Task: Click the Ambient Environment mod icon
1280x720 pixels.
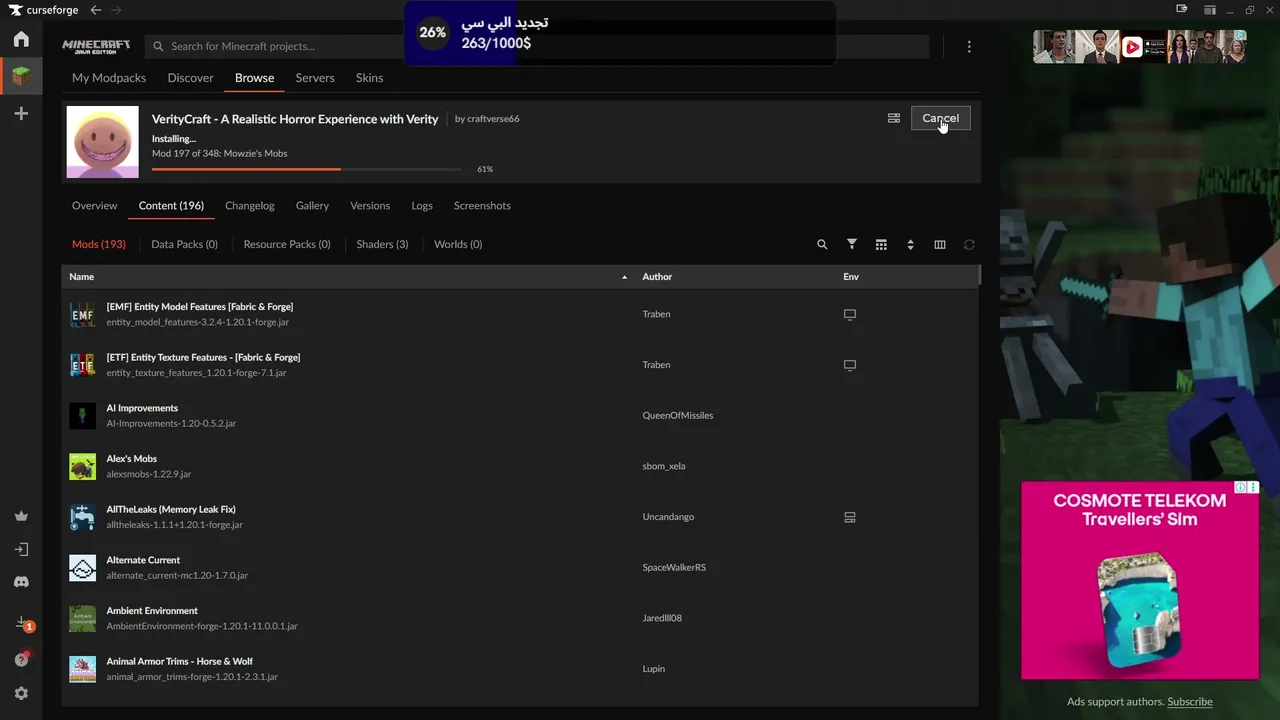Action: coord(82,618)
